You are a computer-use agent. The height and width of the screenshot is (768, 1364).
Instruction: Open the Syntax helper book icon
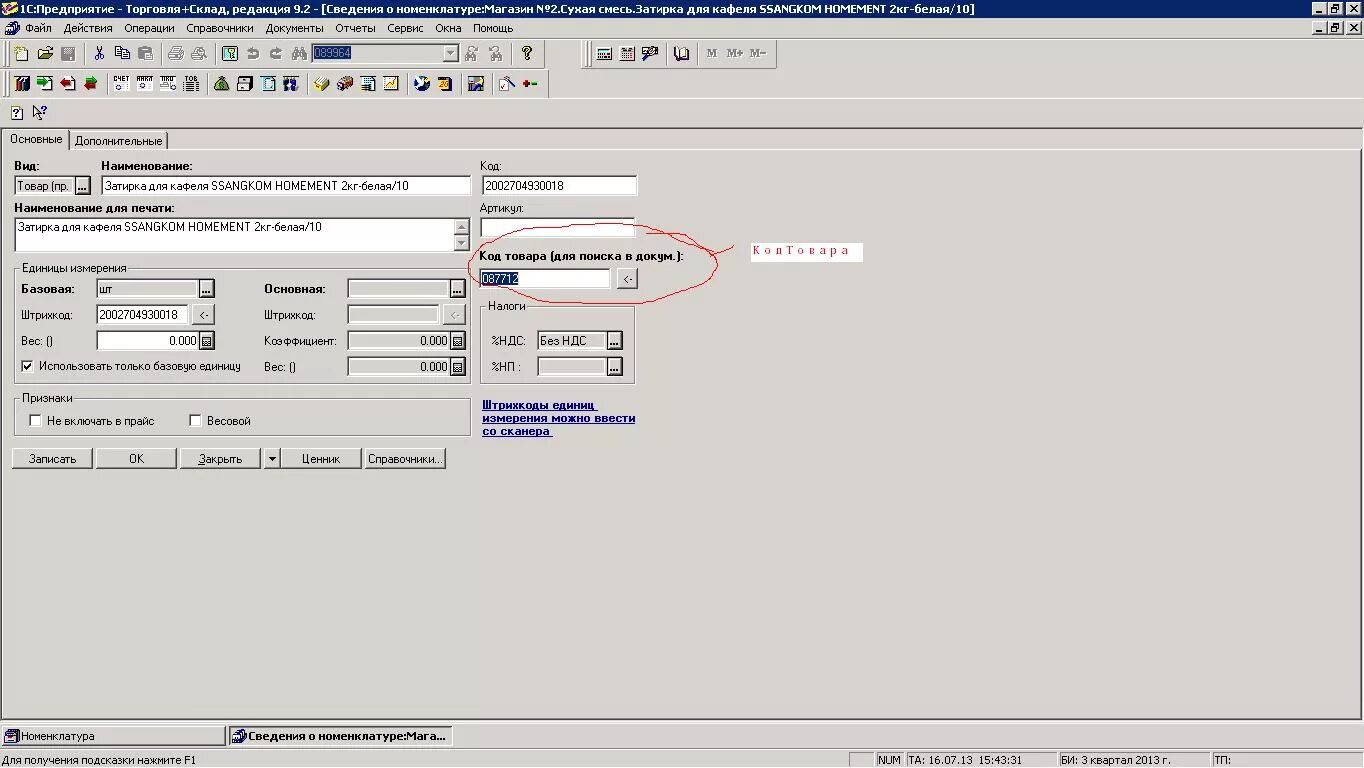point(681,53)
